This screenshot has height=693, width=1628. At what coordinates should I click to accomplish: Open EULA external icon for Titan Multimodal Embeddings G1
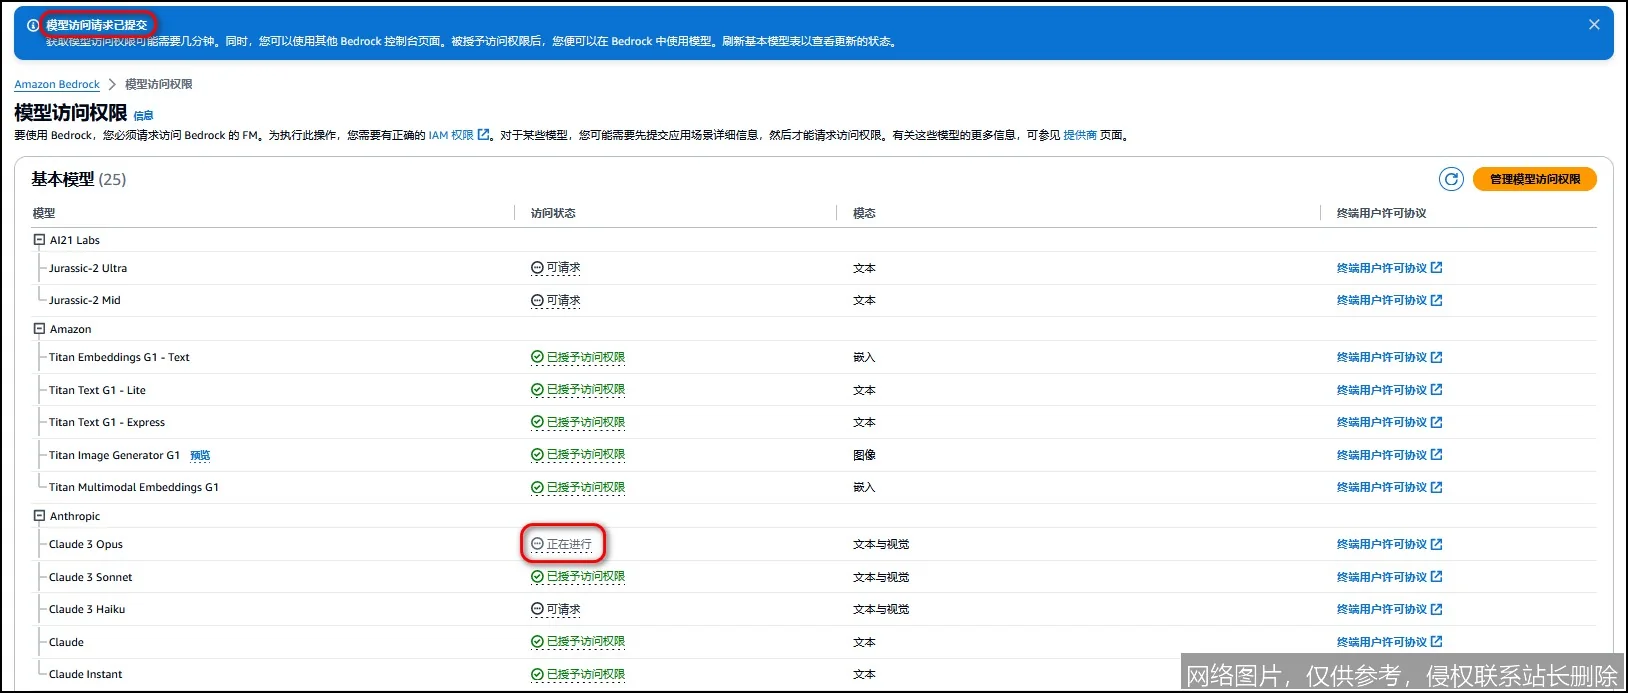(x=1437, y=487)
